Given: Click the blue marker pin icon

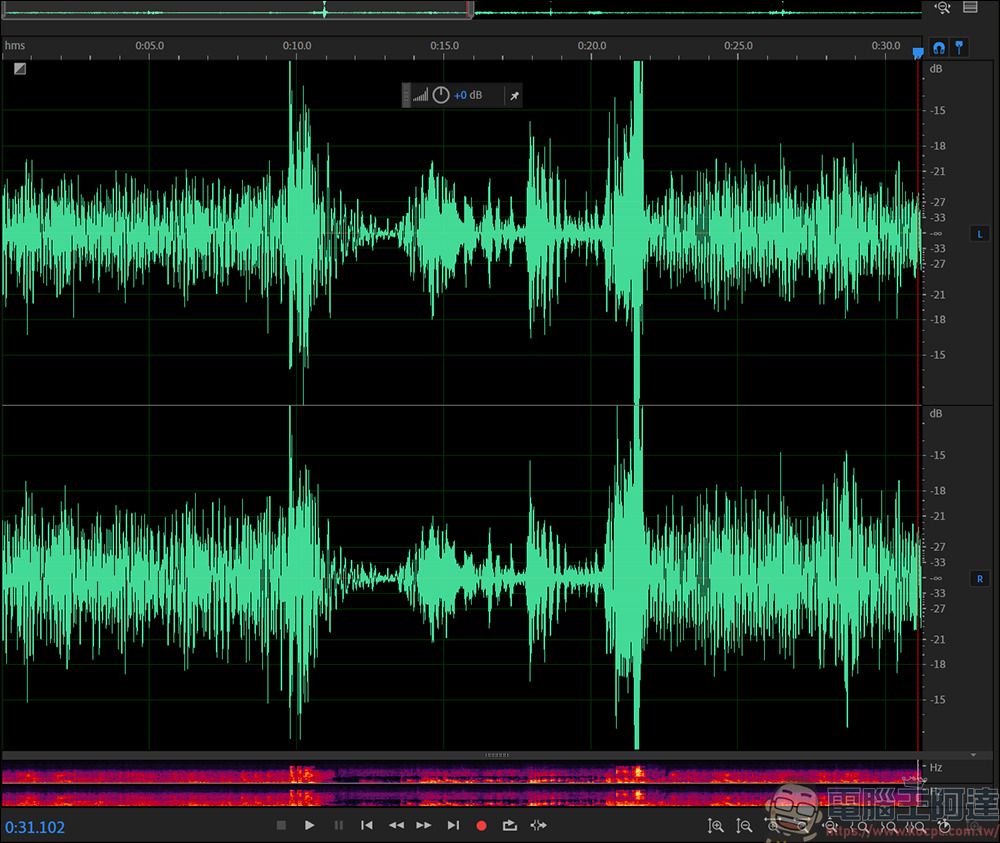Looking at the screenshot, I should pos(959,47).
